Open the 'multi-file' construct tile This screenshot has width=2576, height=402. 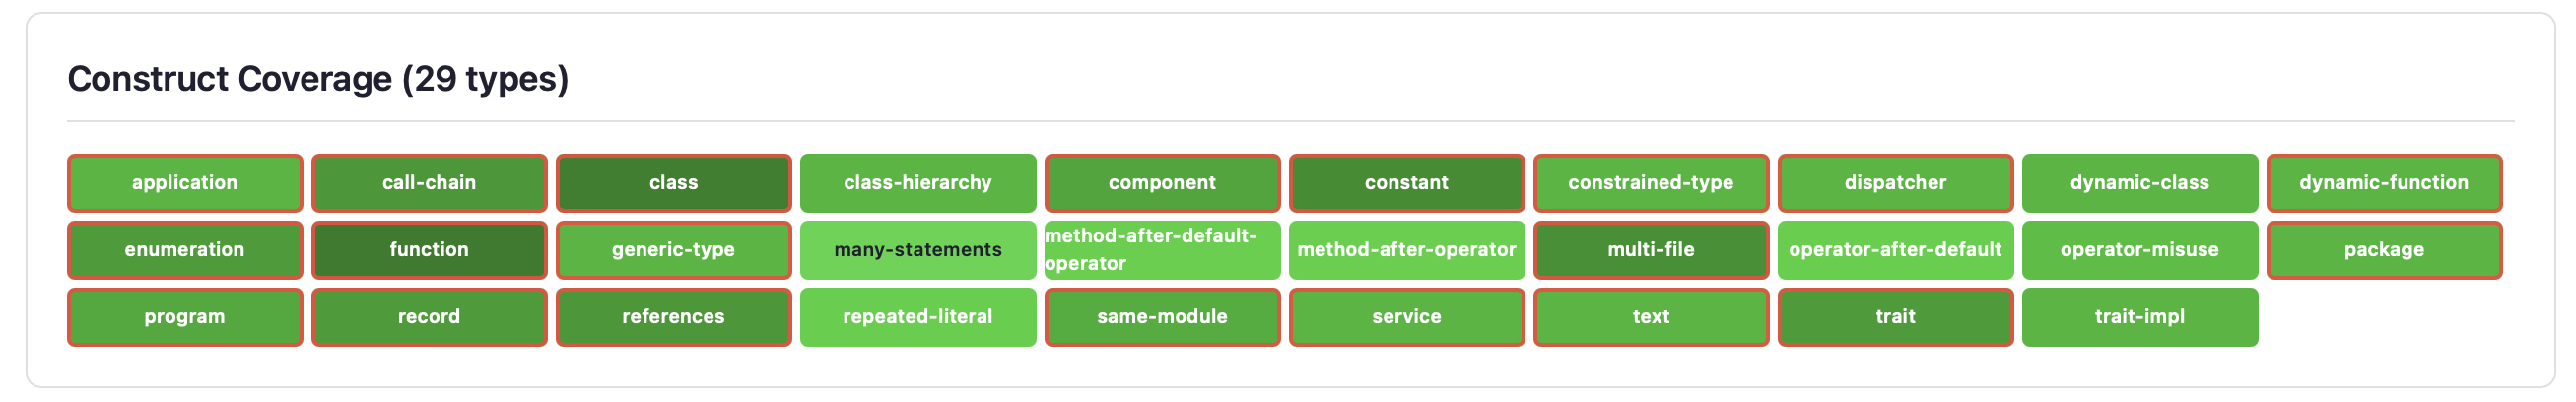tap(1650, 250)
